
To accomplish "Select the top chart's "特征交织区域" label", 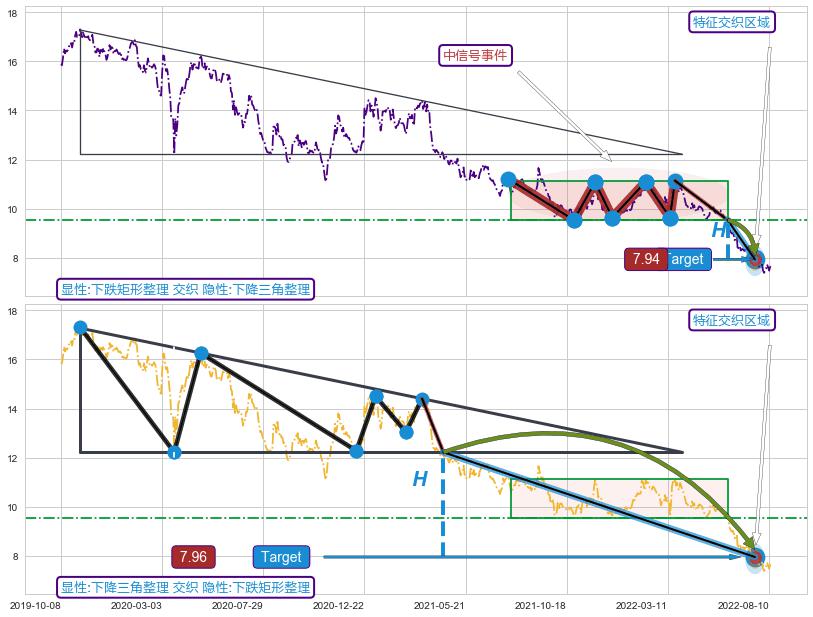I will coord(733,22).
